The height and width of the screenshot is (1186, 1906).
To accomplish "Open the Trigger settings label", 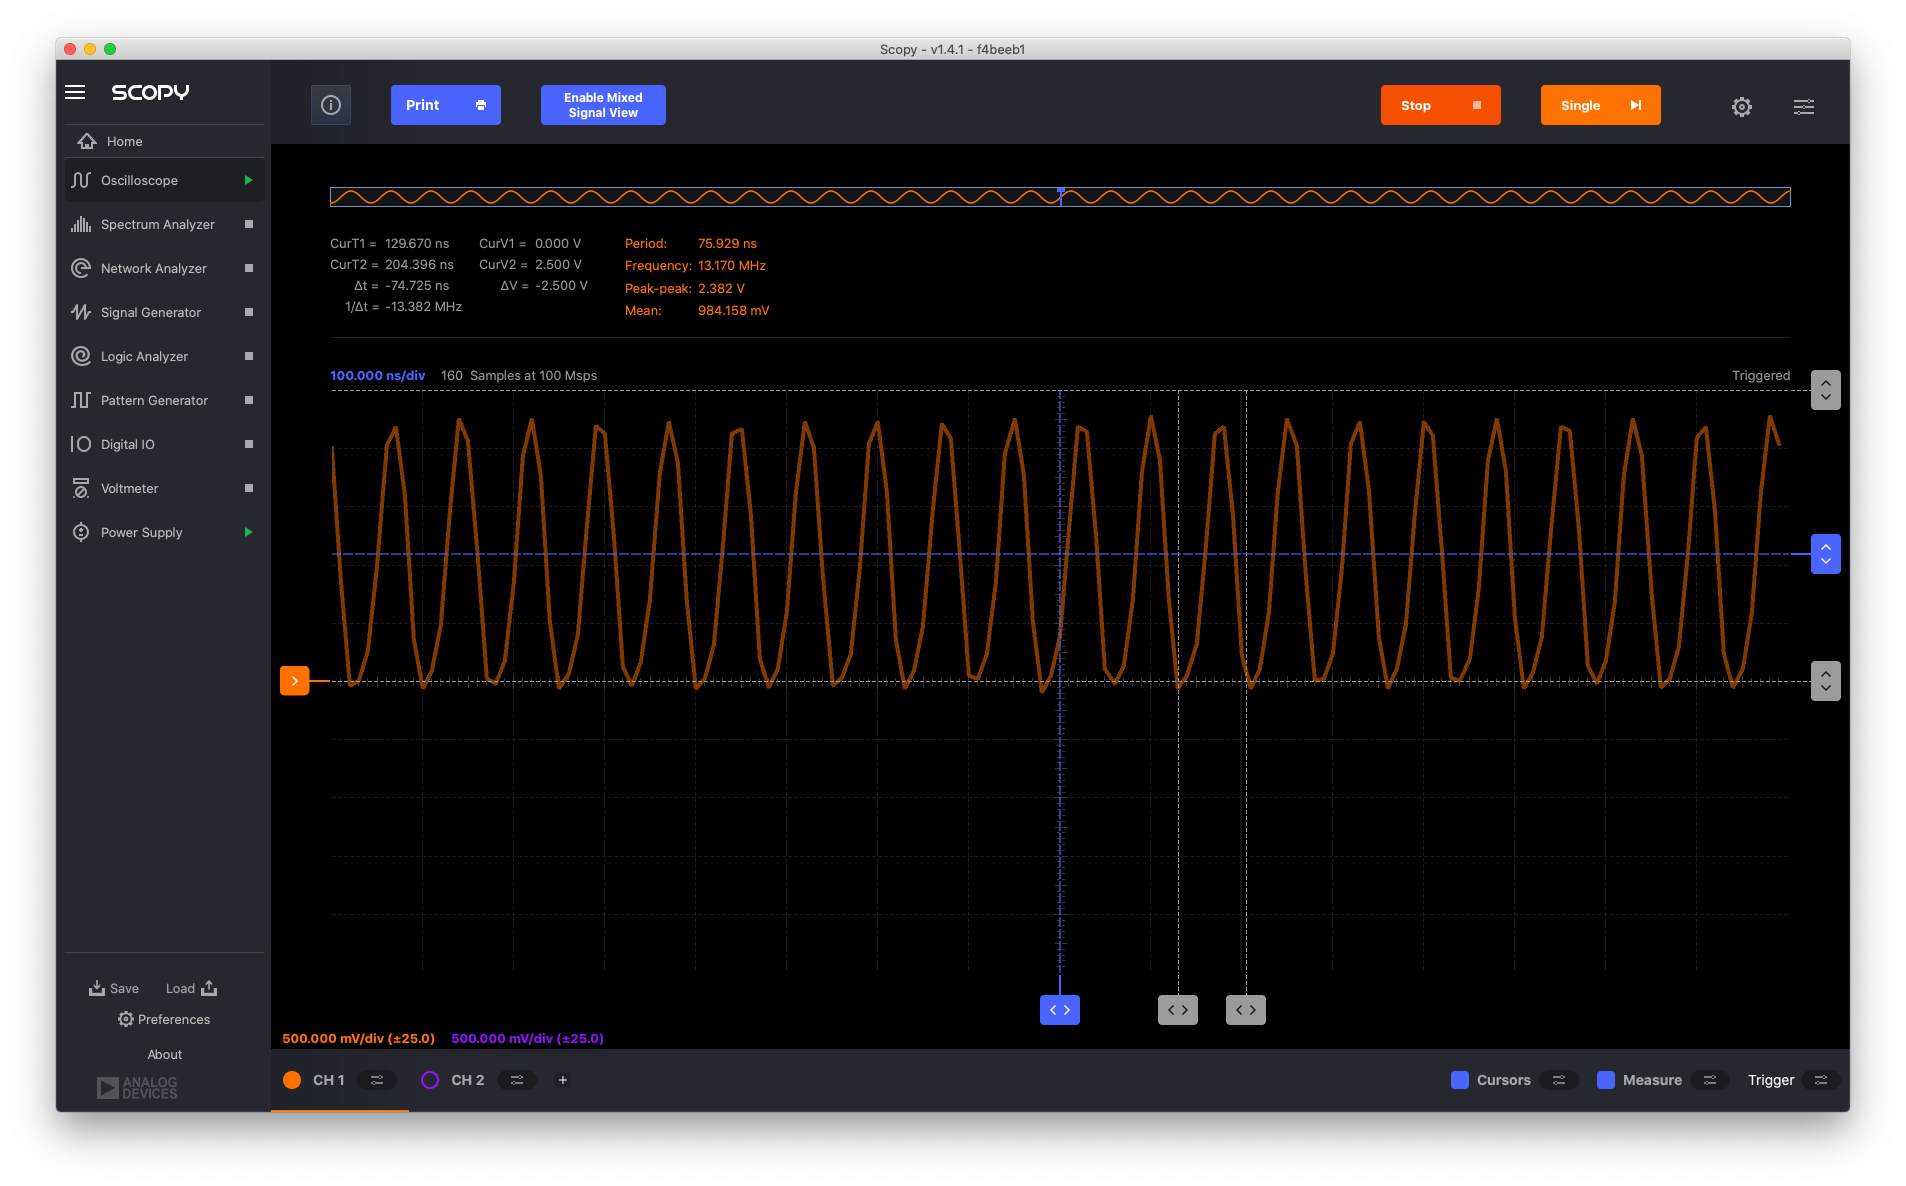I will (x=1771, y=1080).
